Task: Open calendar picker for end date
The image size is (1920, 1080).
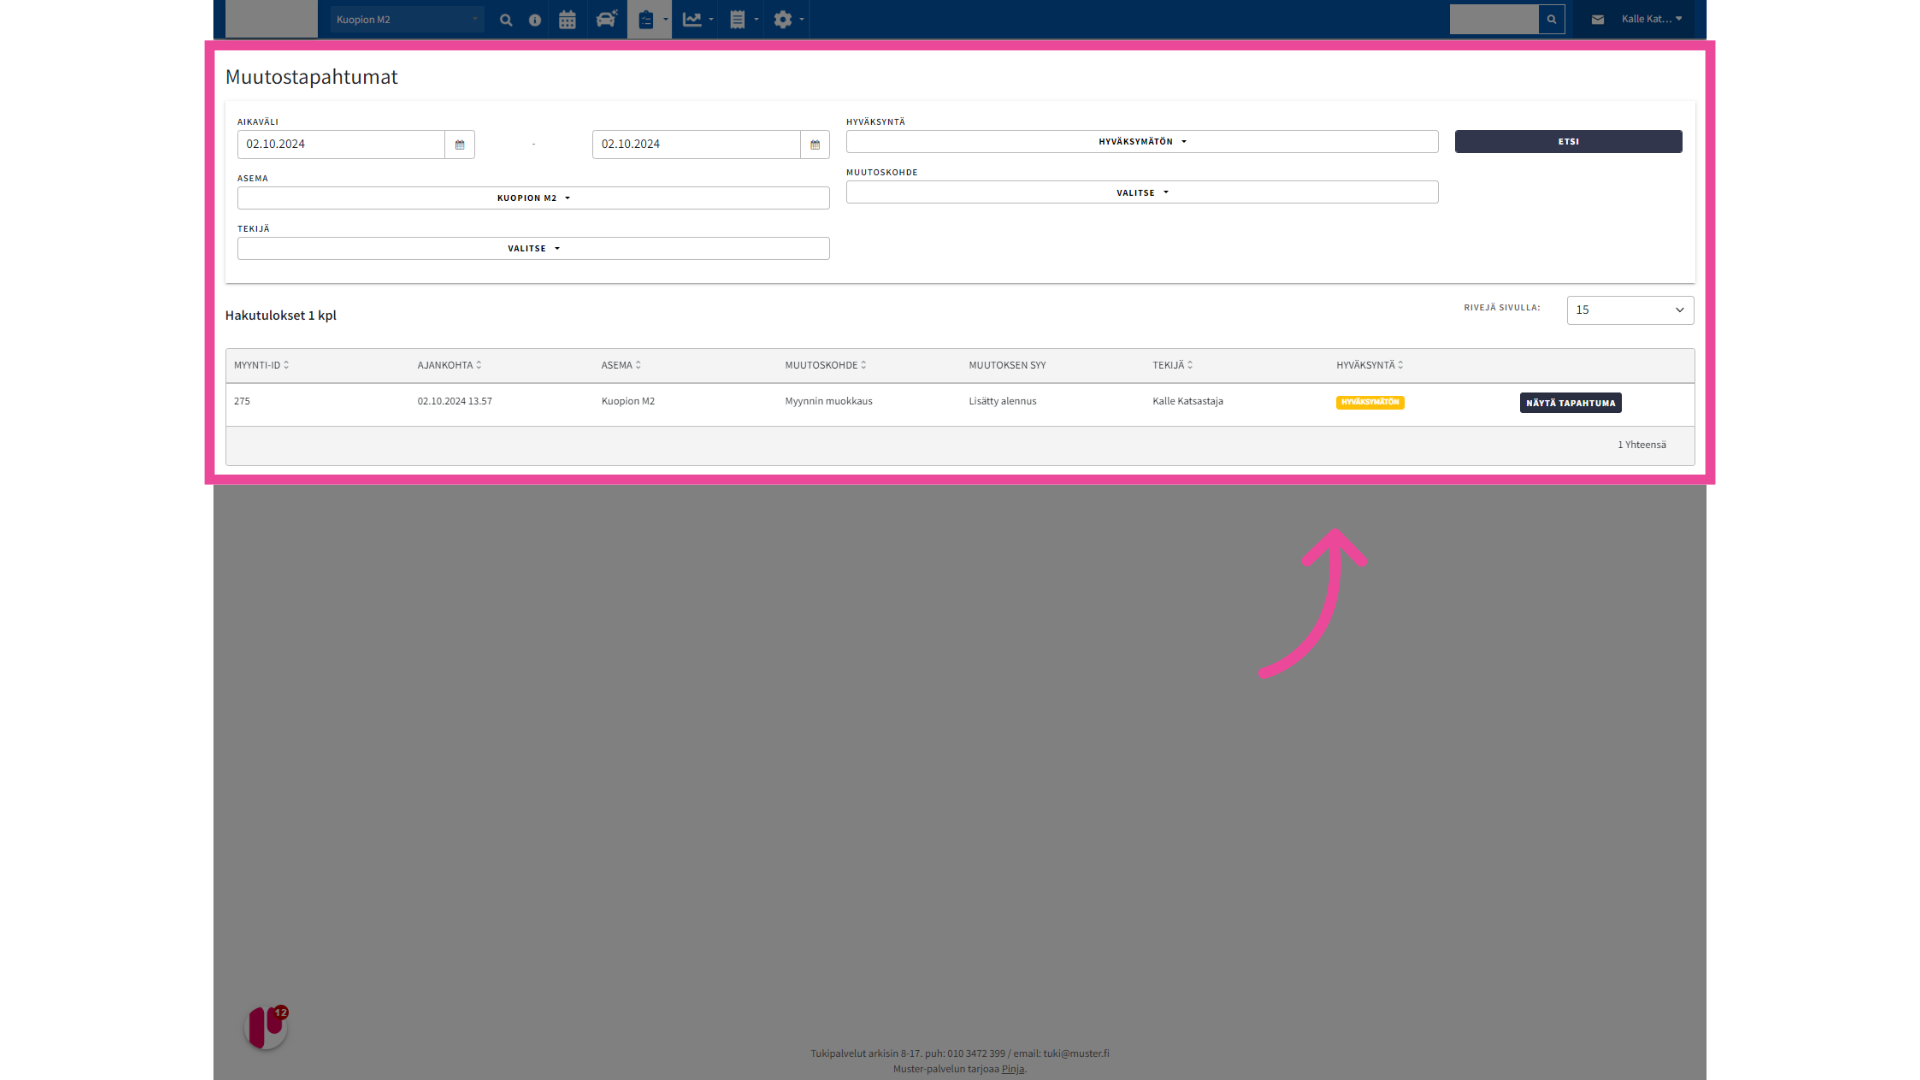Action: 815,144
